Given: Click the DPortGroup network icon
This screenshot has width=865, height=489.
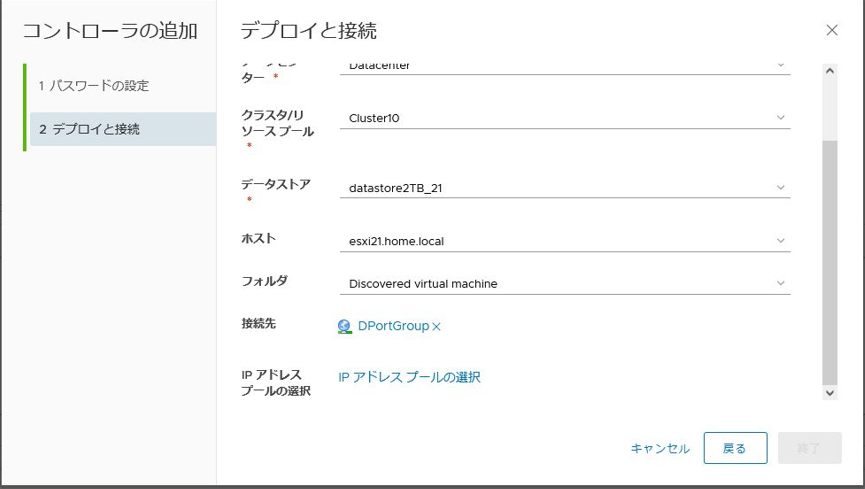Looking at the screenshot, I should tap(345, 326).
